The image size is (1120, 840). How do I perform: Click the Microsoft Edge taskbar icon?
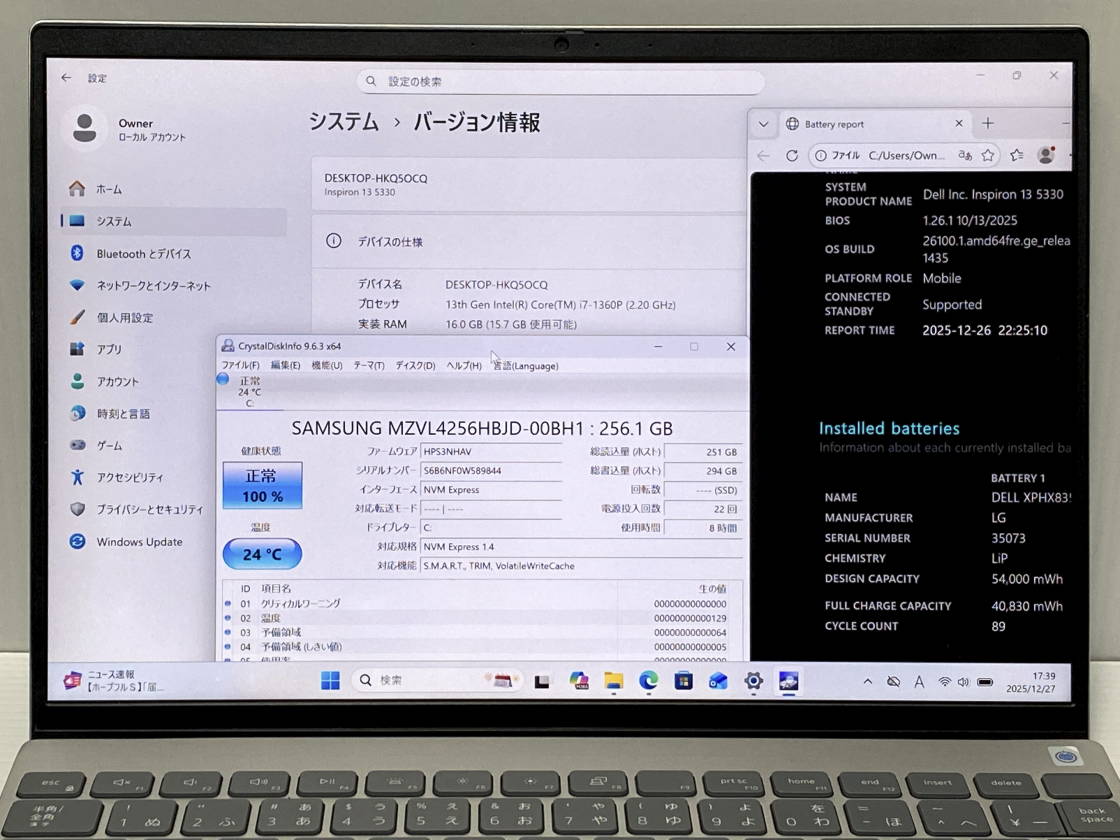pos(649,681)
